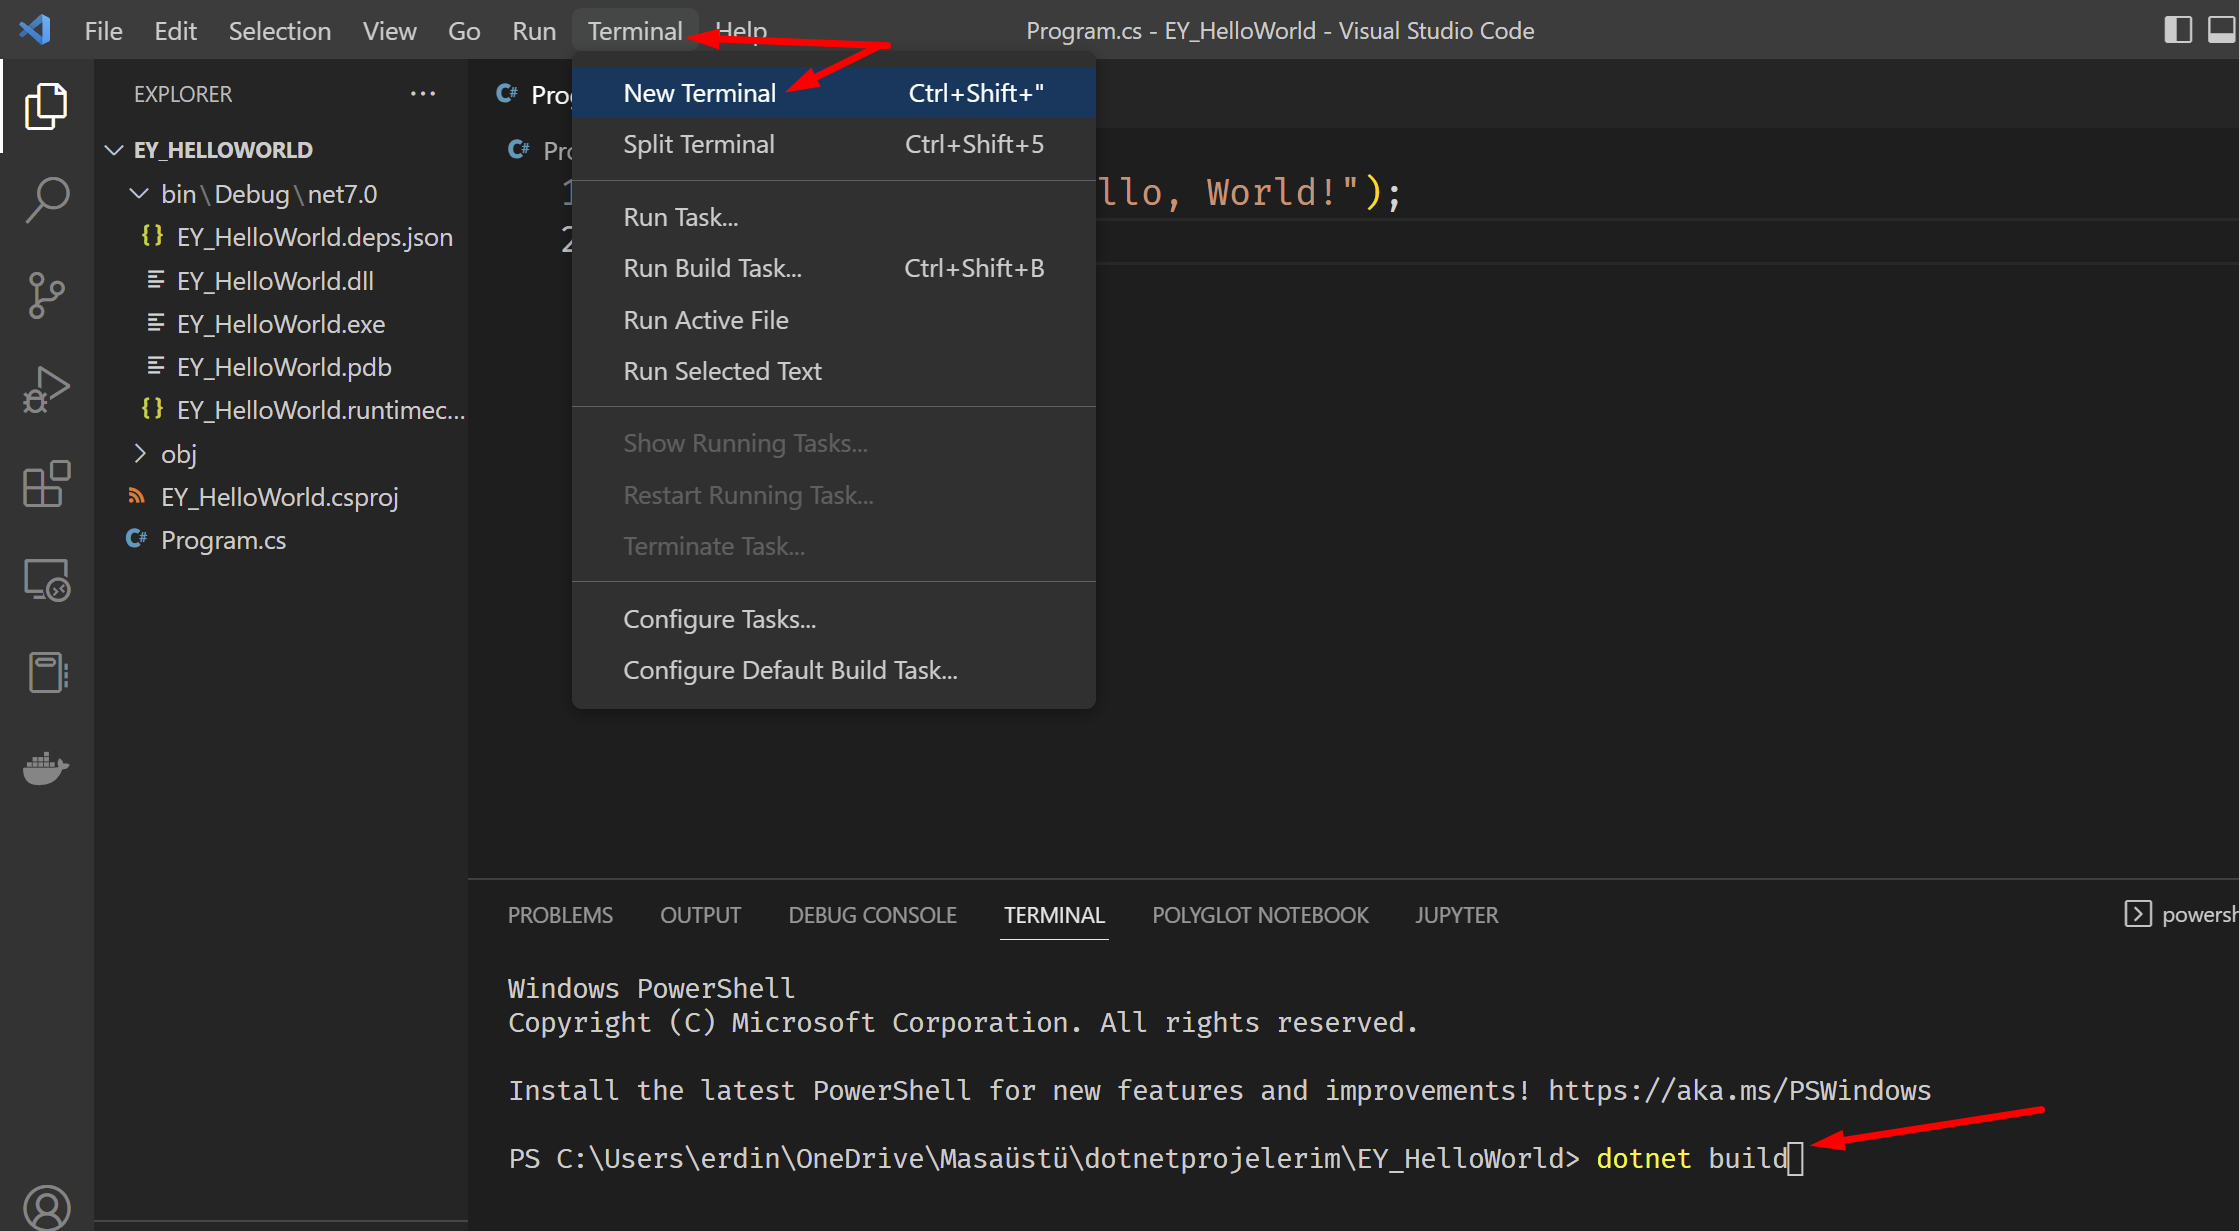Open the View menu
The height and width of the screenshot is (1231, 2239).
(389, 31)
